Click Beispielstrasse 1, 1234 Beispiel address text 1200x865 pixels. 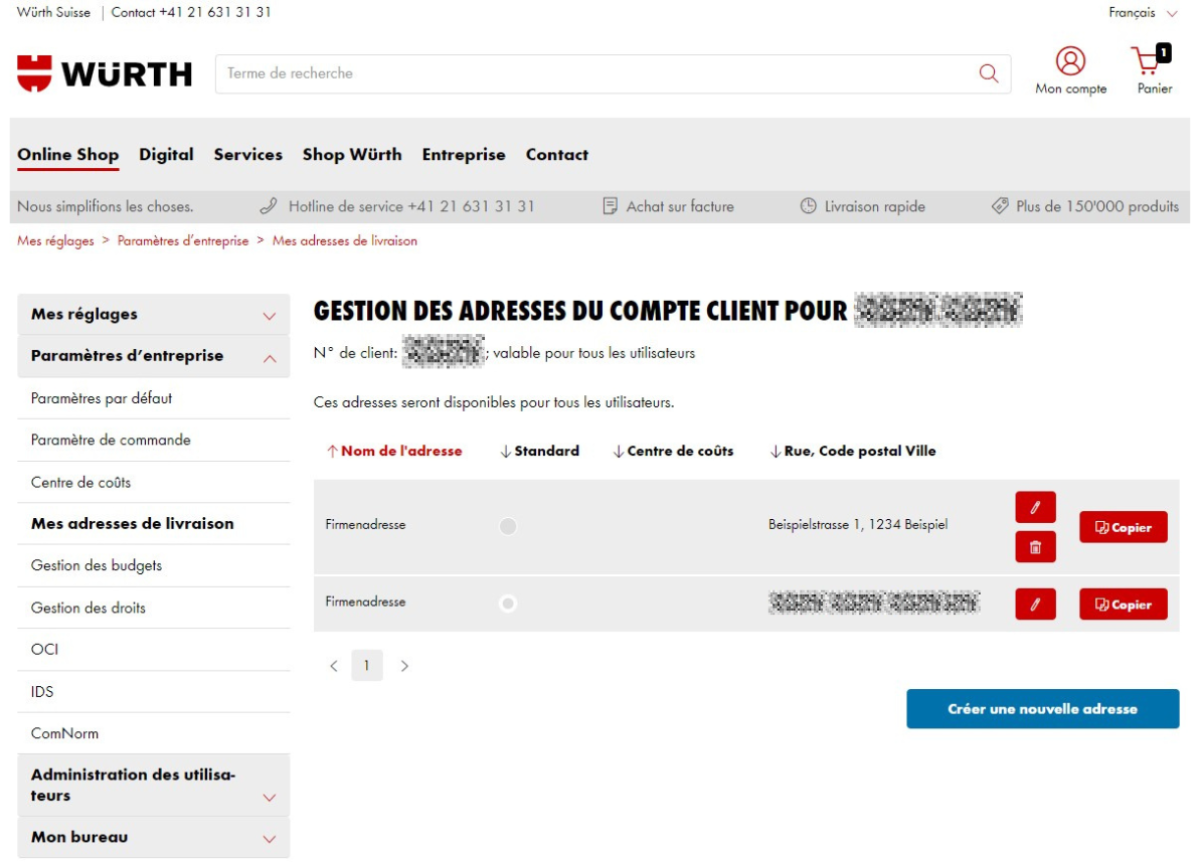coord(858,524)
